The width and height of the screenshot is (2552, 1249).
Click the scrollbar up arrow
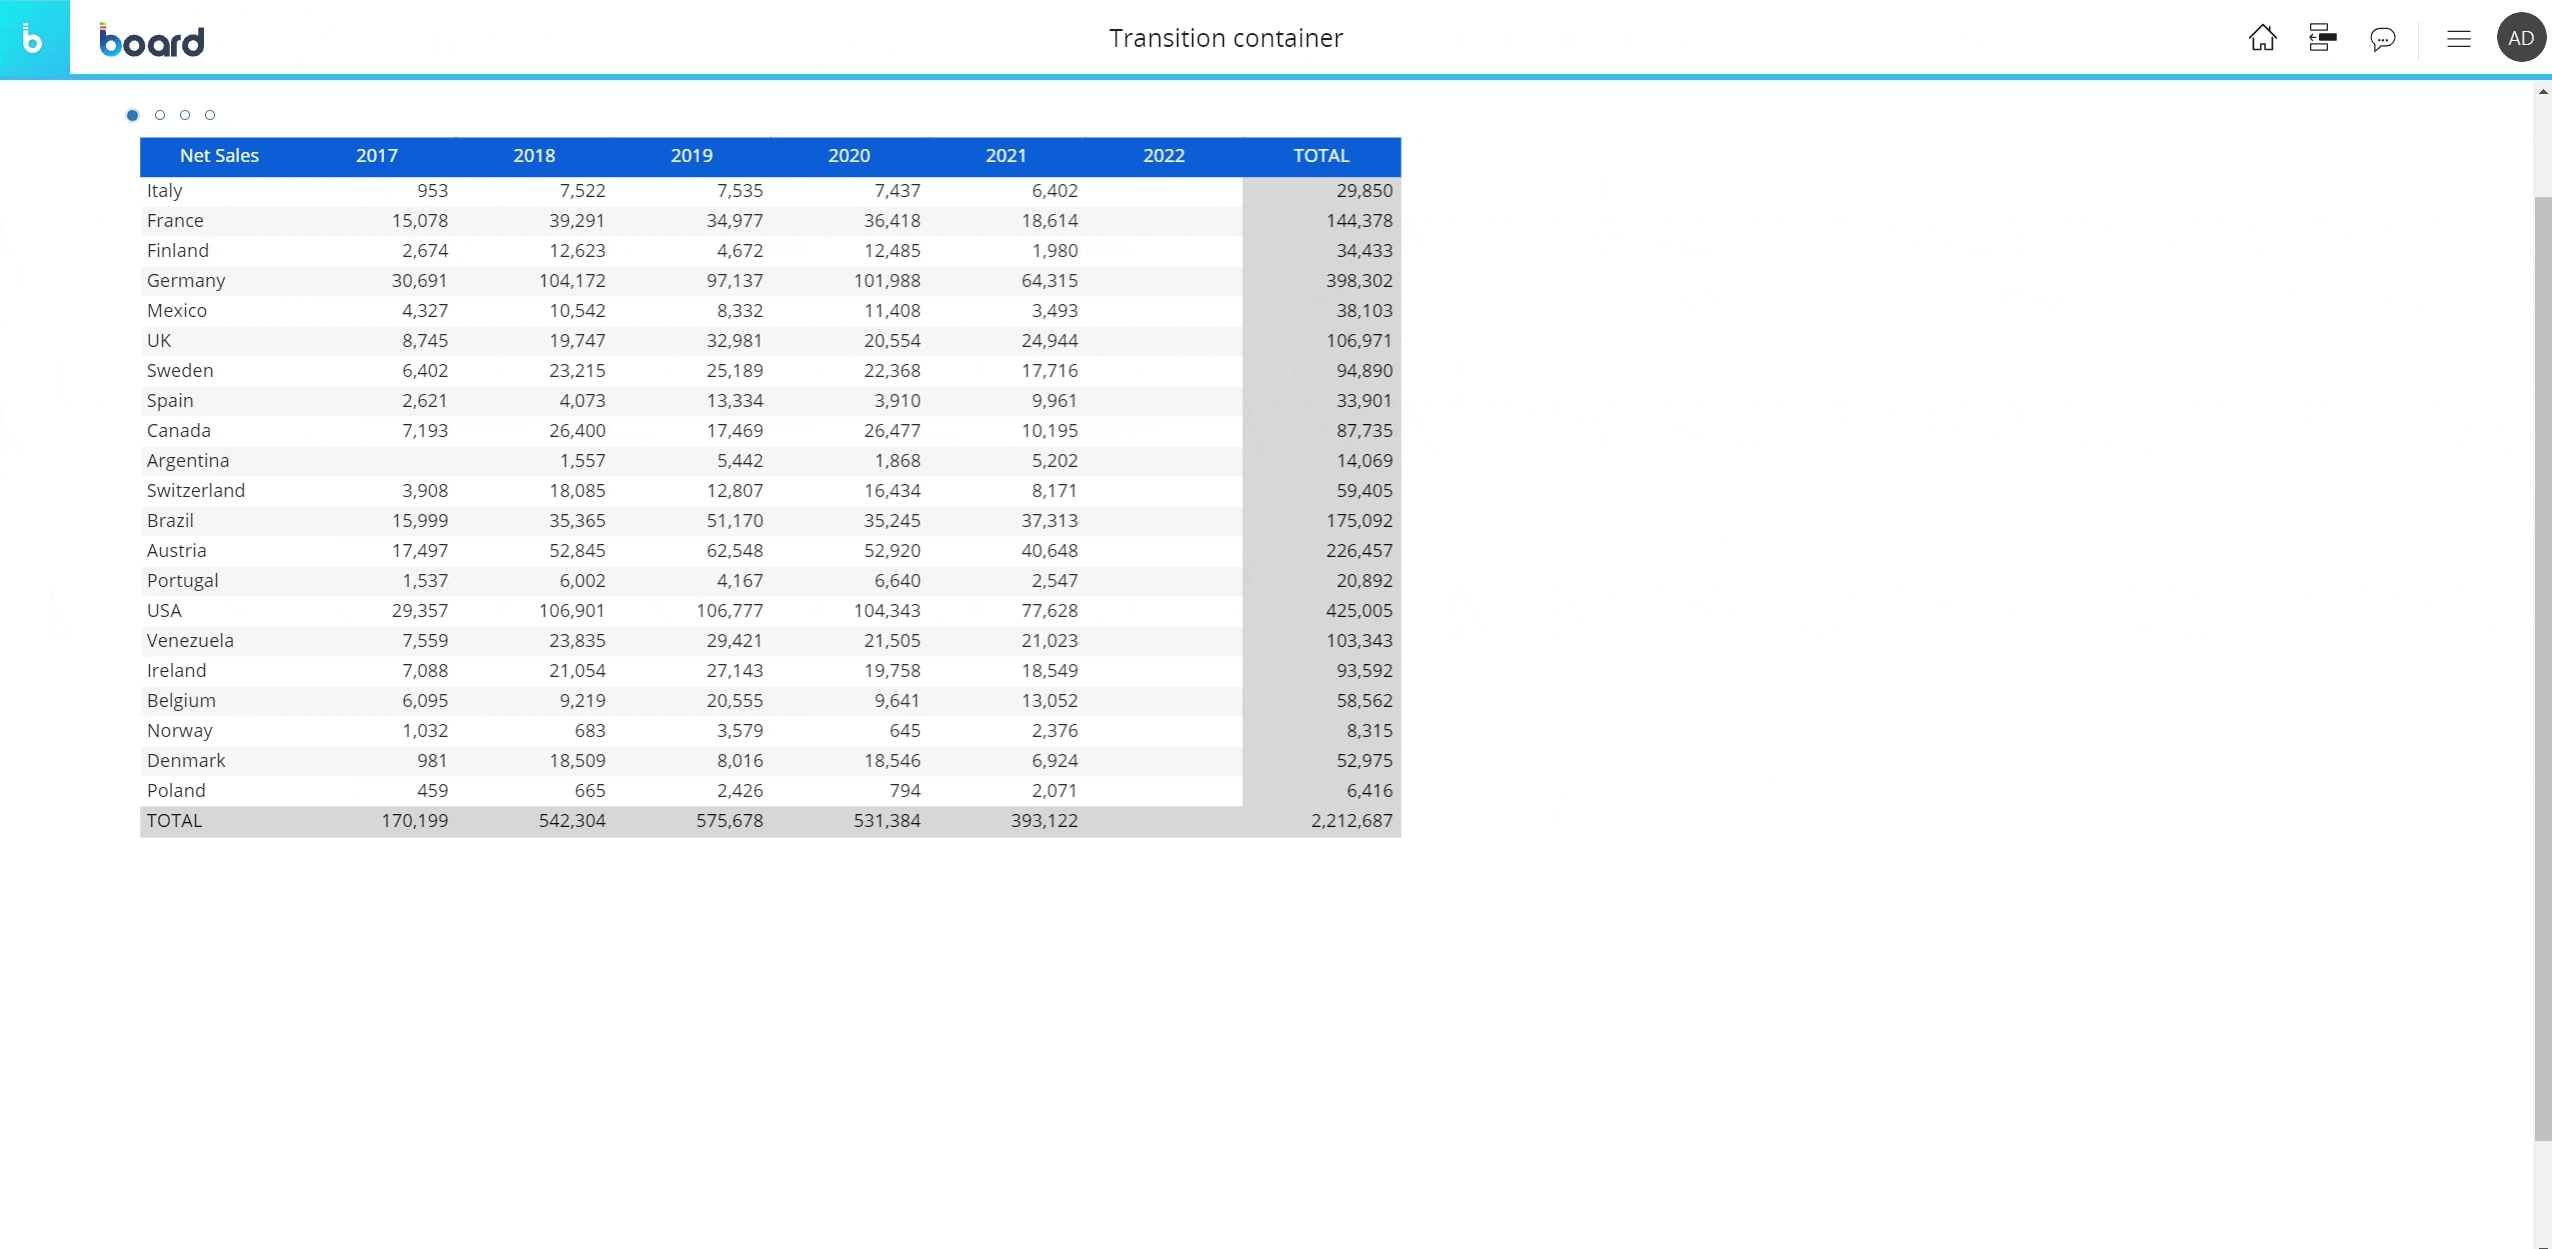(2542, 92)
